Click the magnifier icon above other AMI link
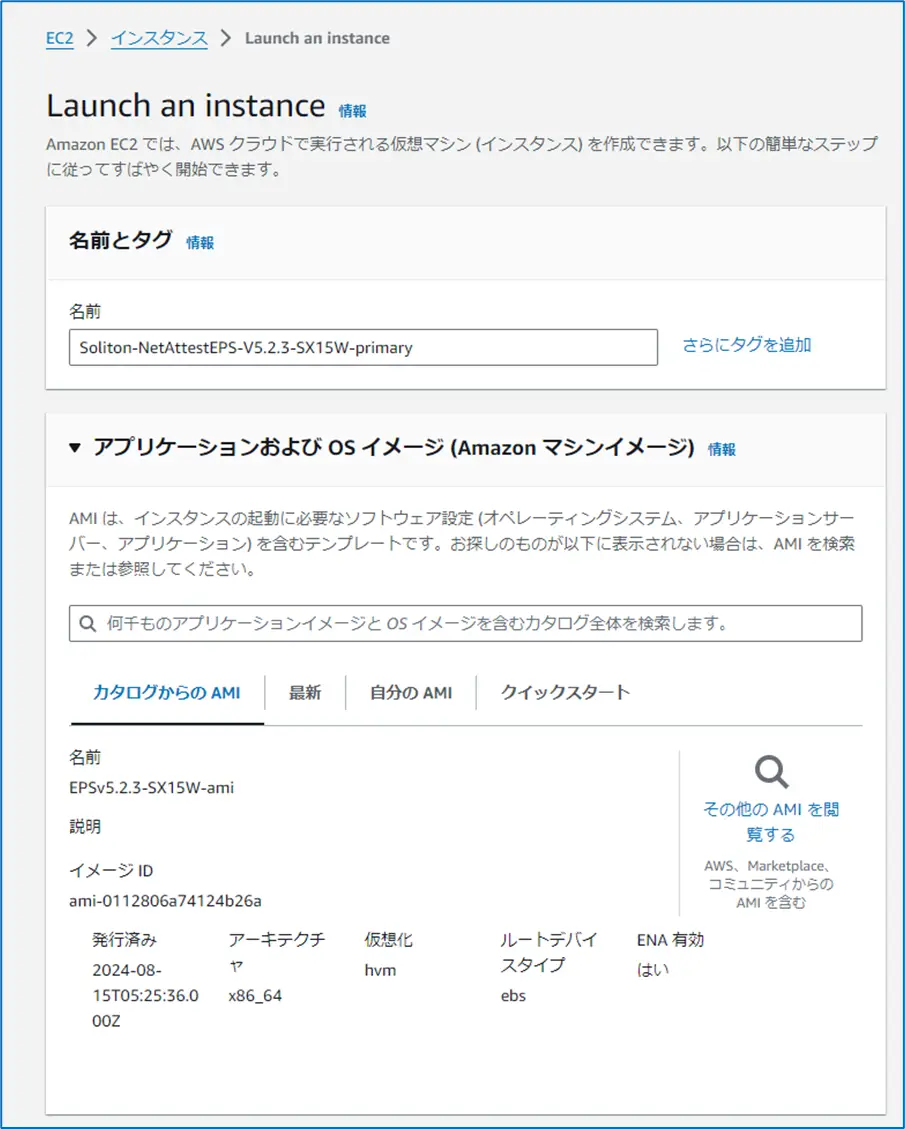This screenshot has width=905, height=1129. click(x=771, y=771)
